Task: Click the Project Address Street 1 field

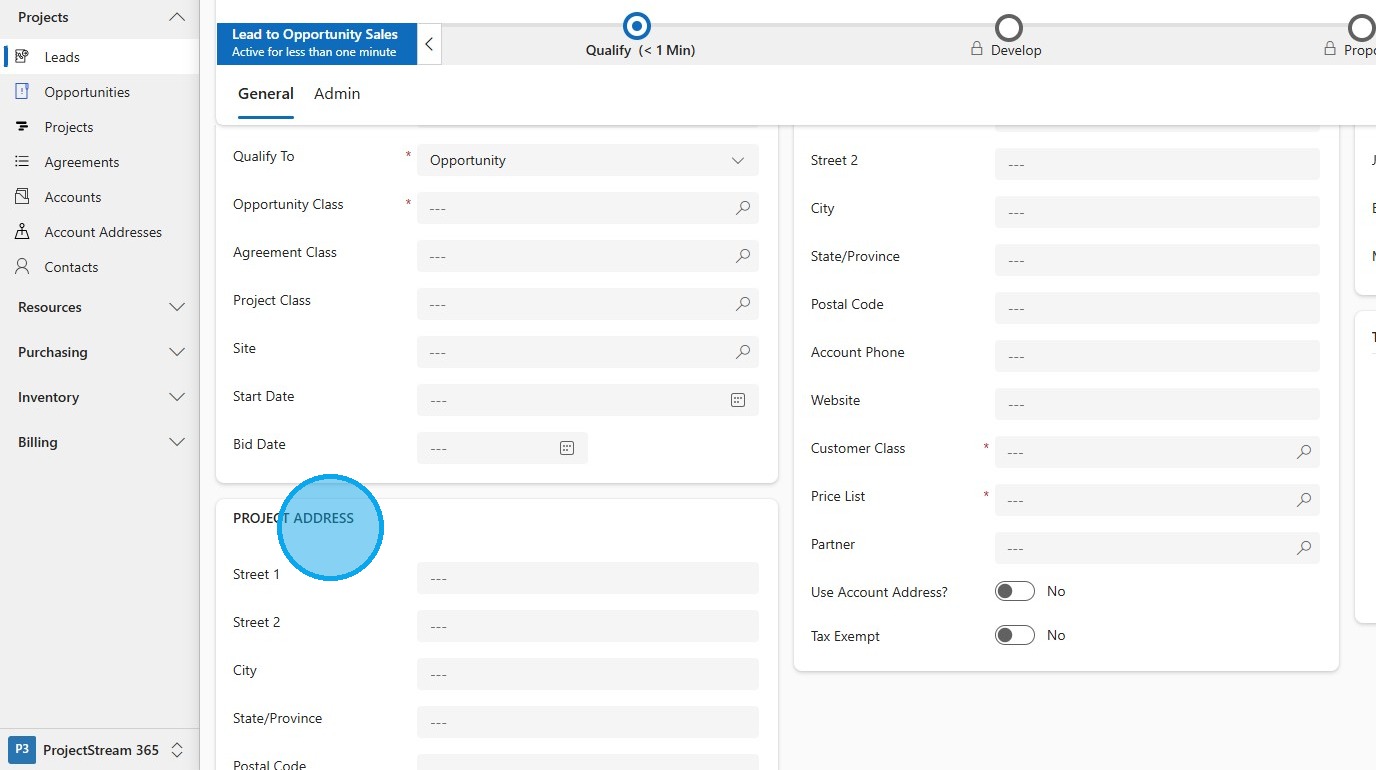Action: click(x=588, y=578)
